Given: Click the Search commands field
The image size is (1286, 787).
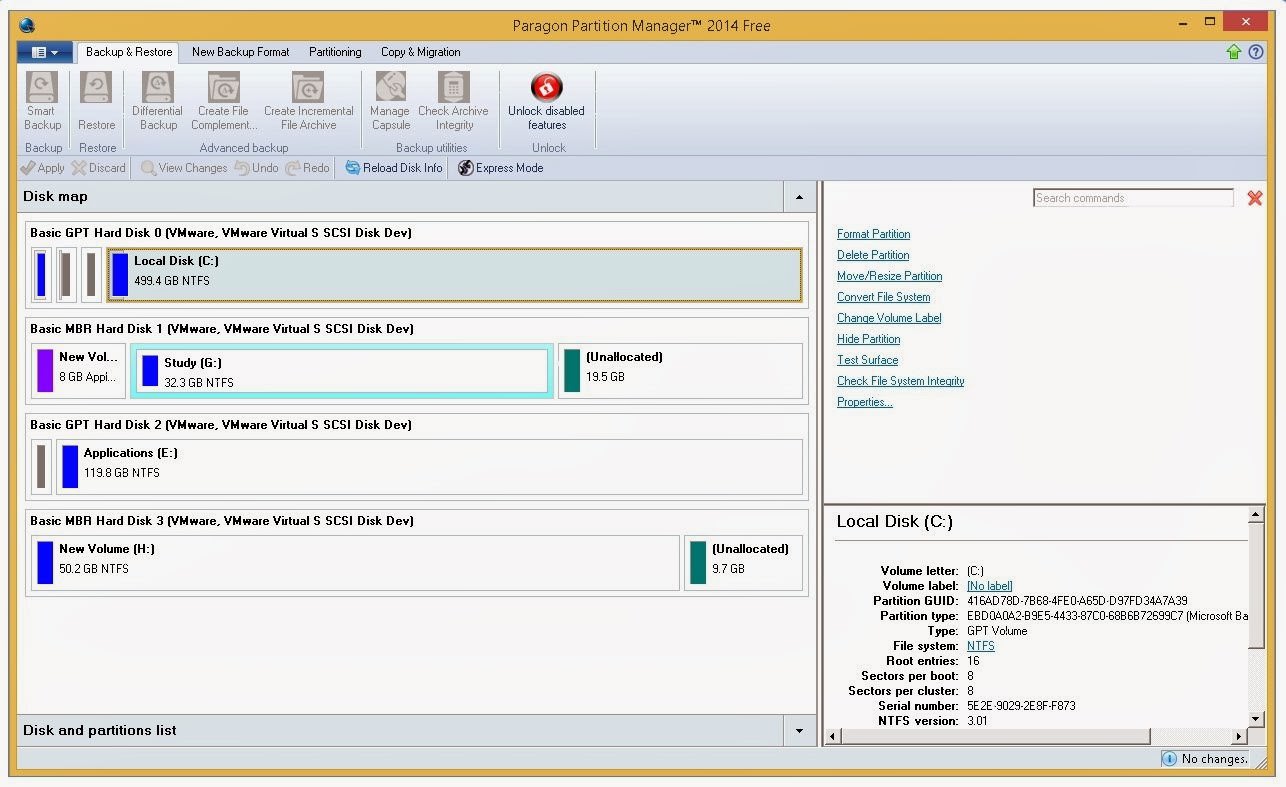Looking at the screenshot, I should 1133,198.
